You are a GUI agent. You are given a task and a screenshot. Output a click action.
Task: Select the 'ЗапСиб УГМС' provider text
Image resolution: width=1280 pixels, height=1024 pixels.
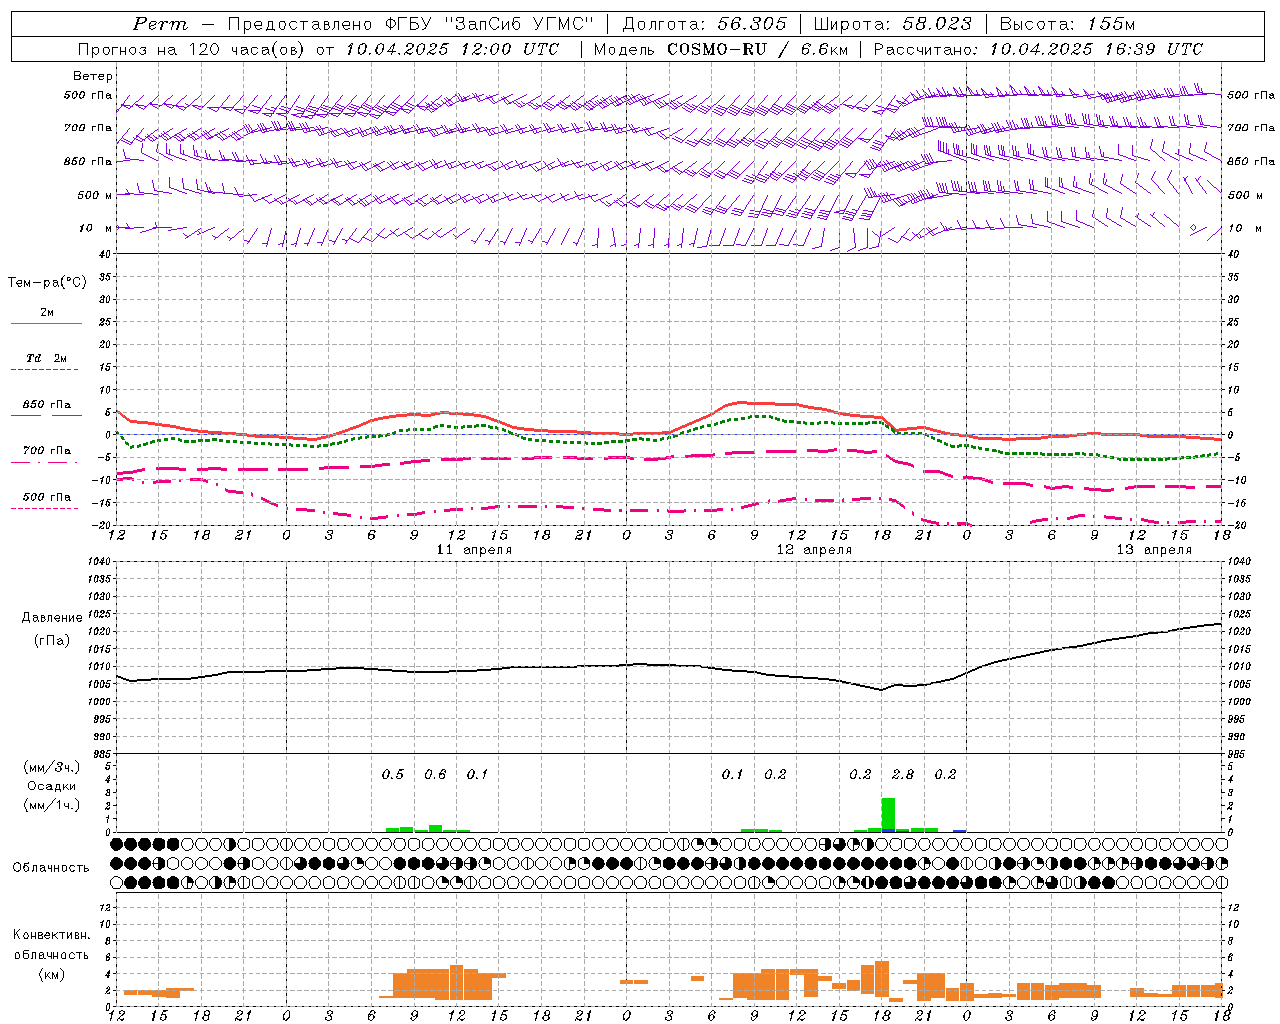click(x=520, y=24)
